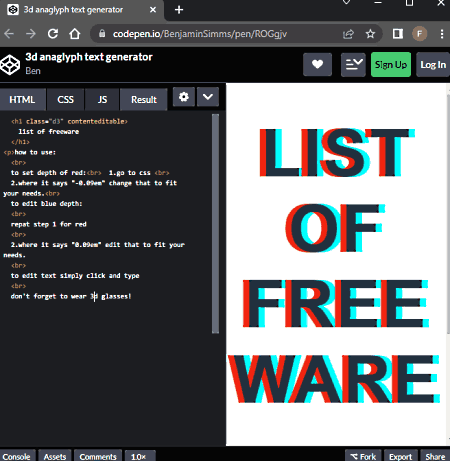The width and height of the screenshot is (450, 461).
Task: Click the address bar URL
Action: pyautogui.click(x=200, y=34)
